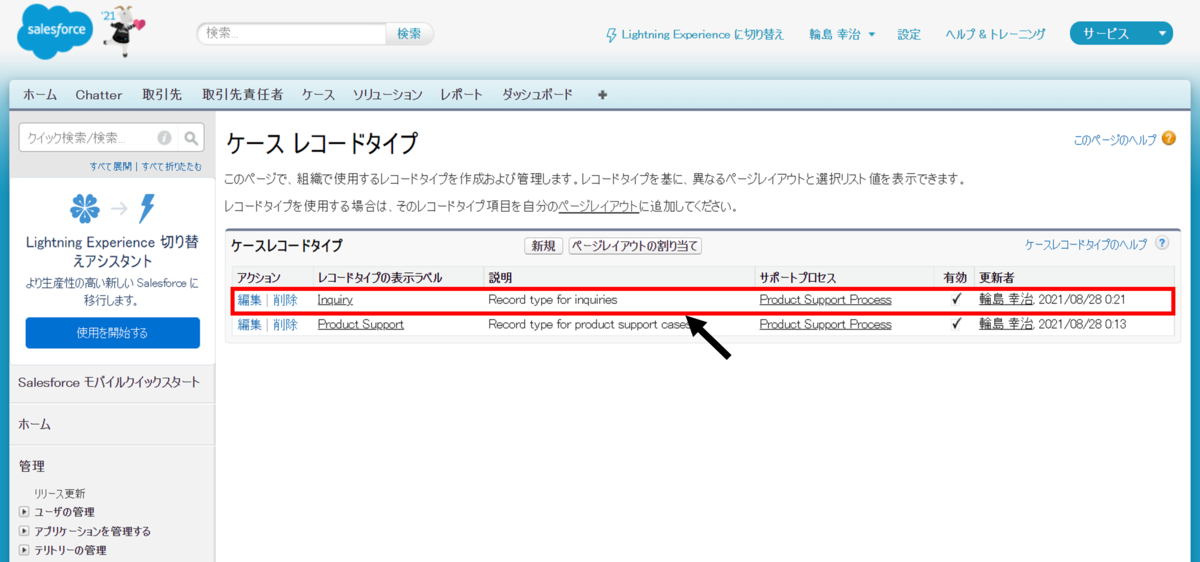1200x562 pixels.
Task: Expand アプリケーションを管理する tree node
Action: [24, 531]
